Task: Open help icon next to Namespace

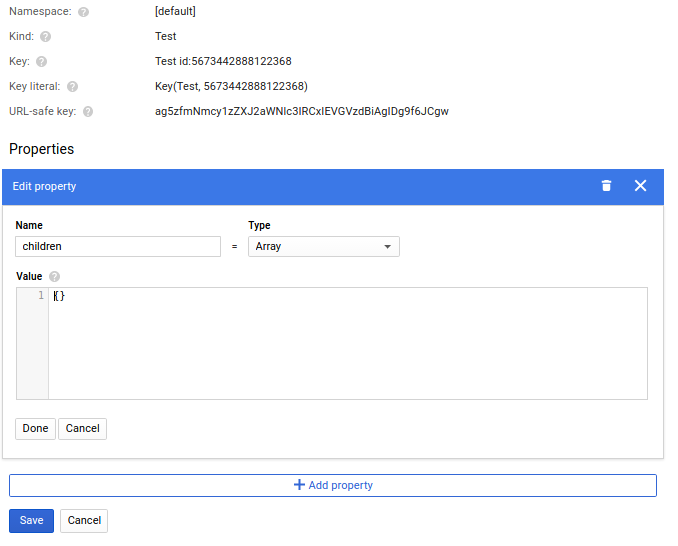Action: coord(83,12)
